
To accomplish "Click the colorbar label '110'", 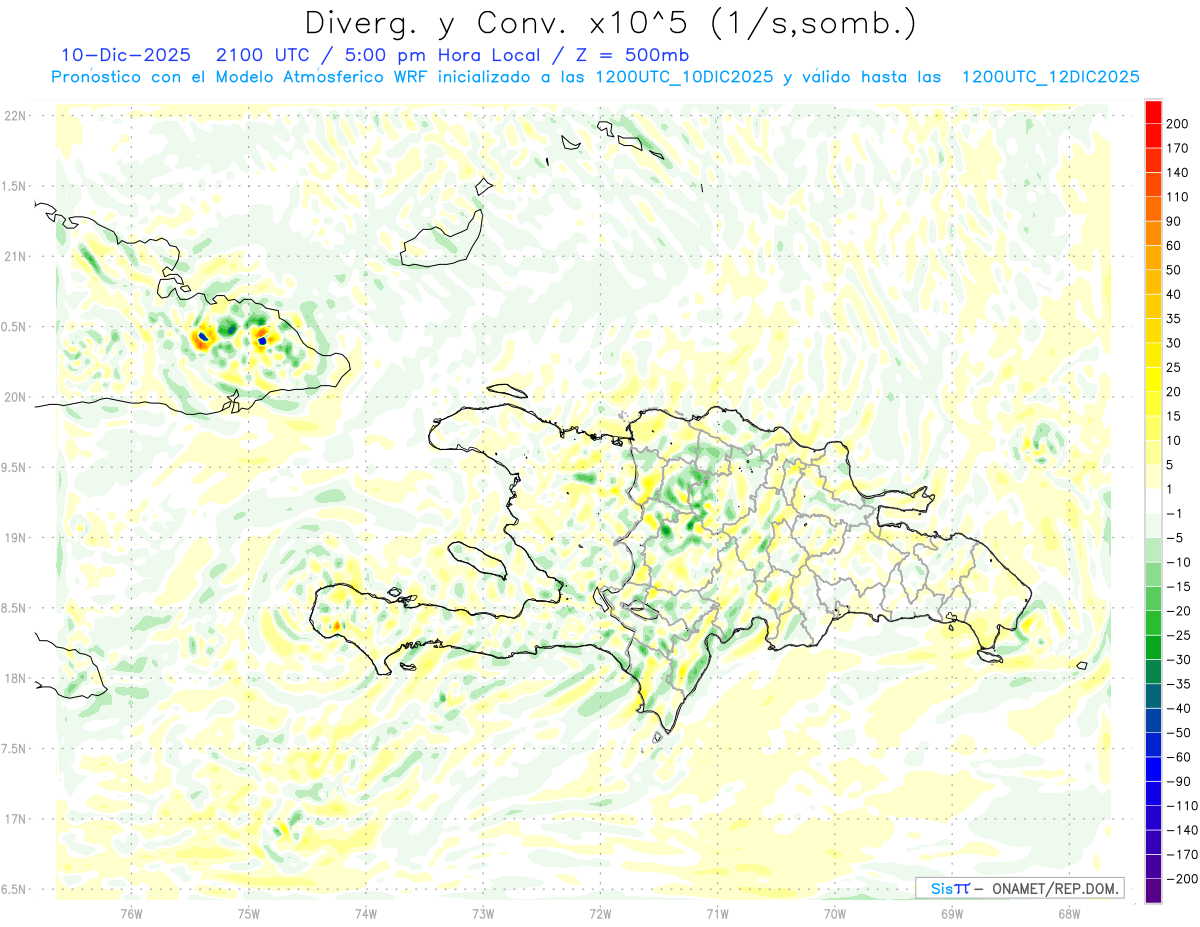I will coord(1177,197).
